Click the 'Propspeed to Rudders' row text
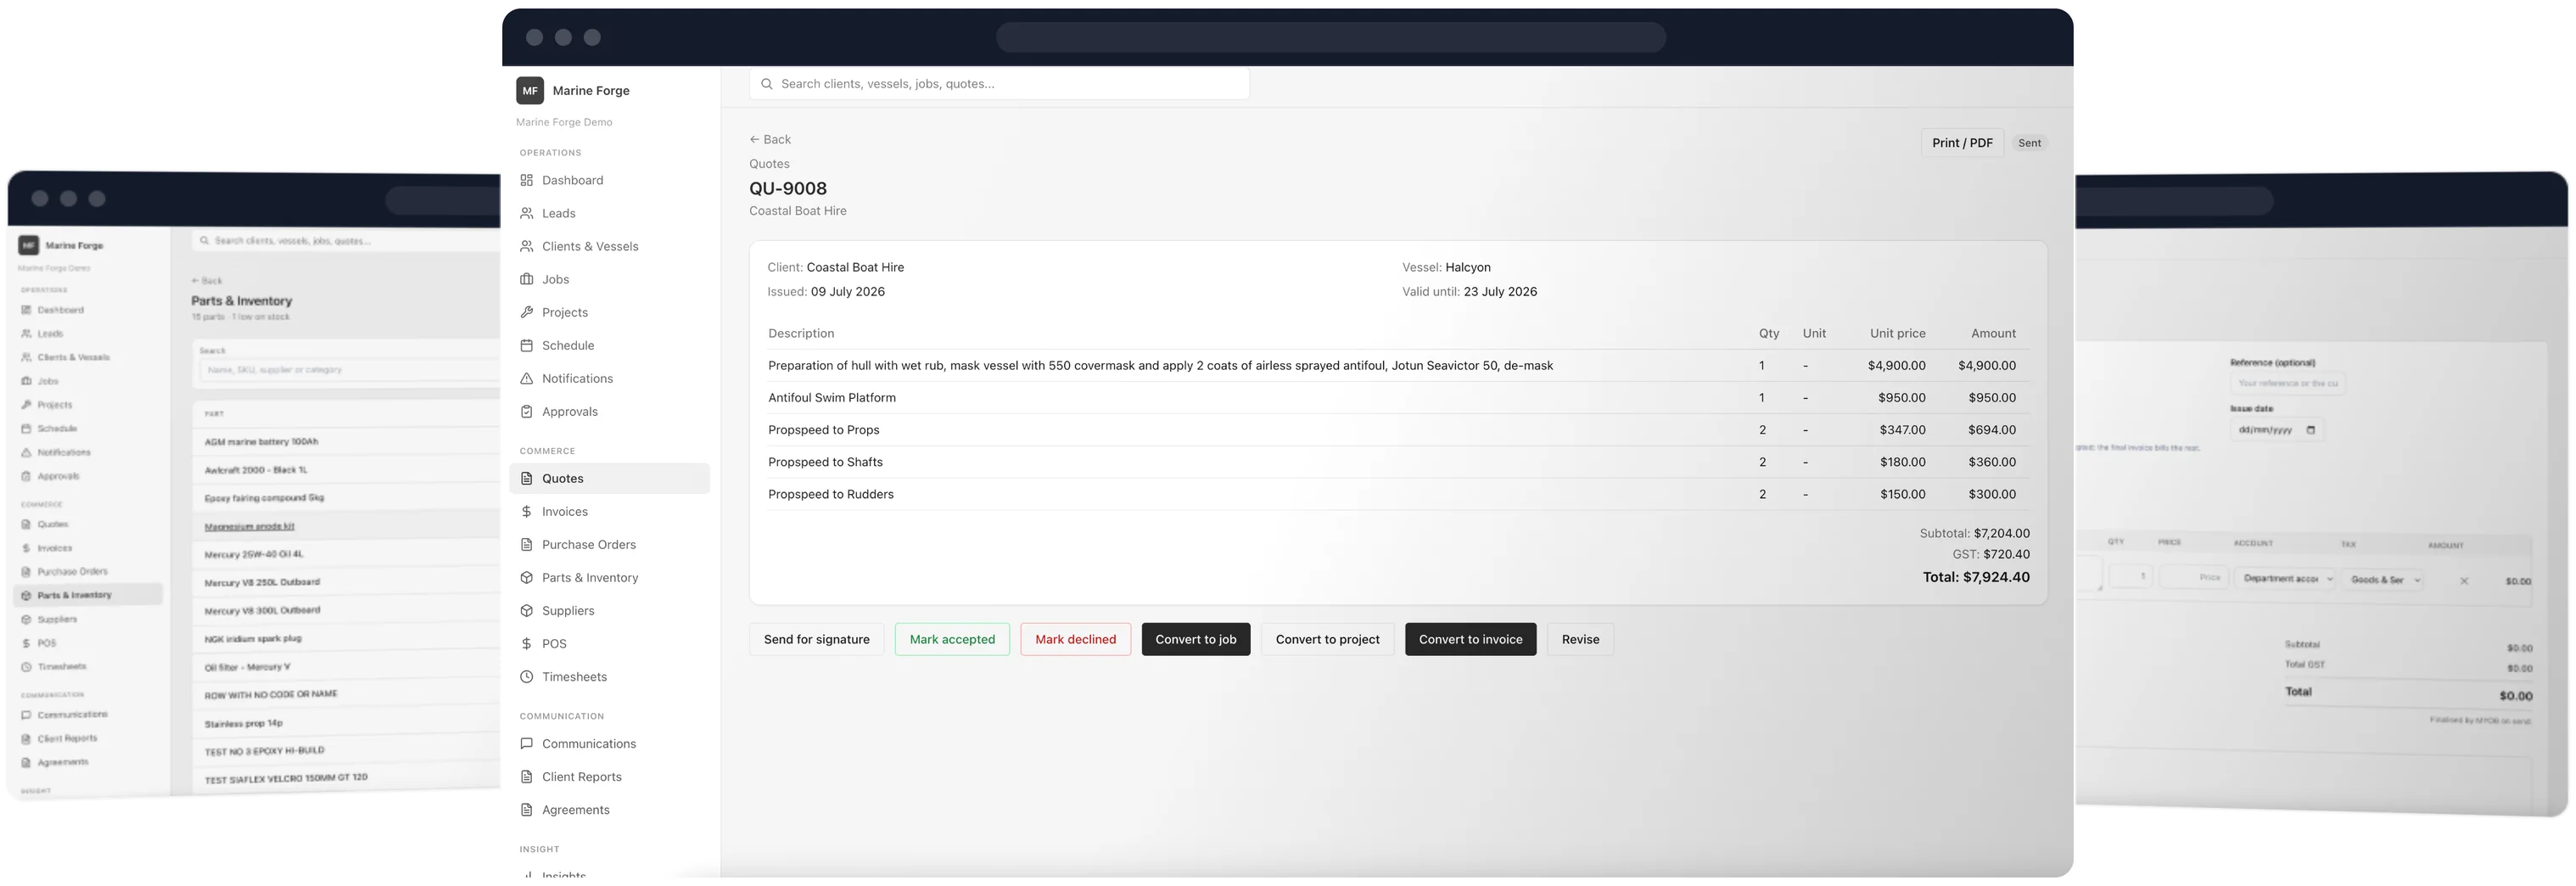The height and width of the screenshot is (886, 2576). pos(831,494)
